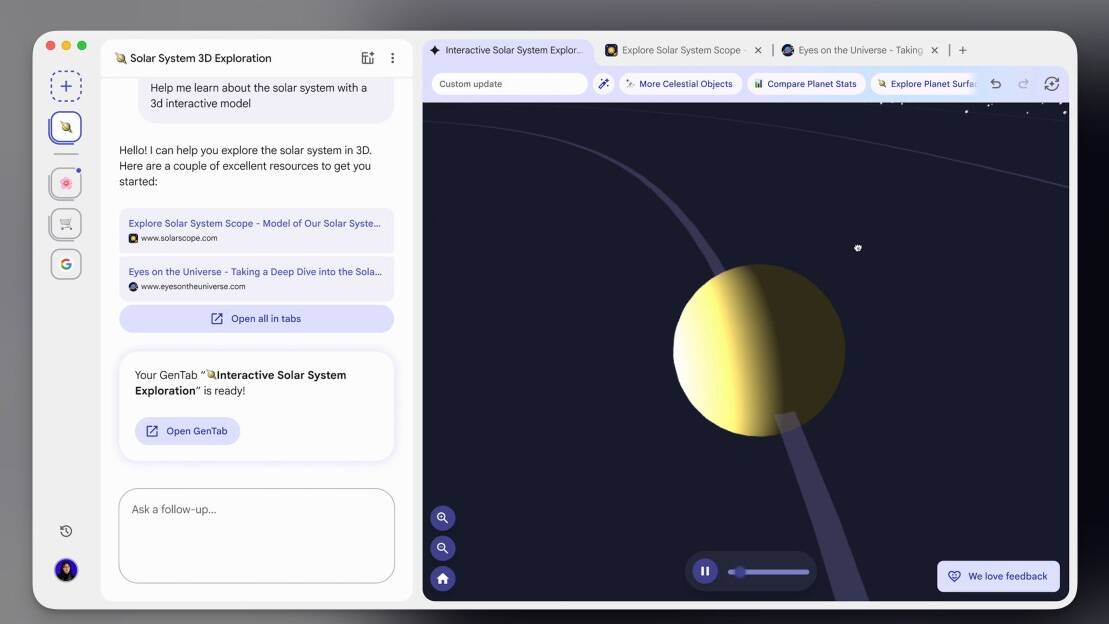Viewport: 1109px width, 624px height.
Task: Click the regenerate refresh icon
Action: coord(1051,84)
